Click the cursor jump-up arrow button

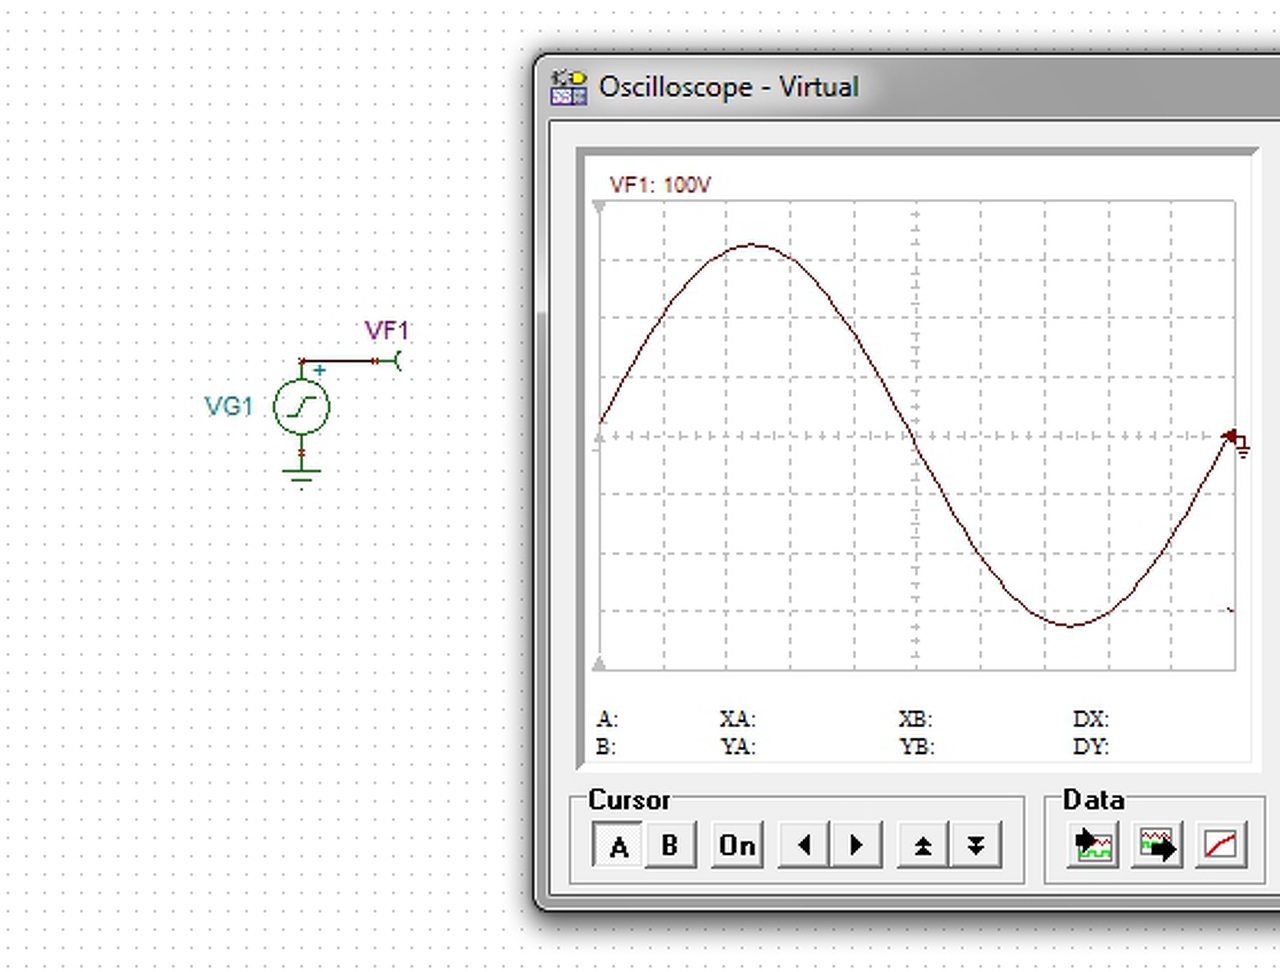pos(923,846)
